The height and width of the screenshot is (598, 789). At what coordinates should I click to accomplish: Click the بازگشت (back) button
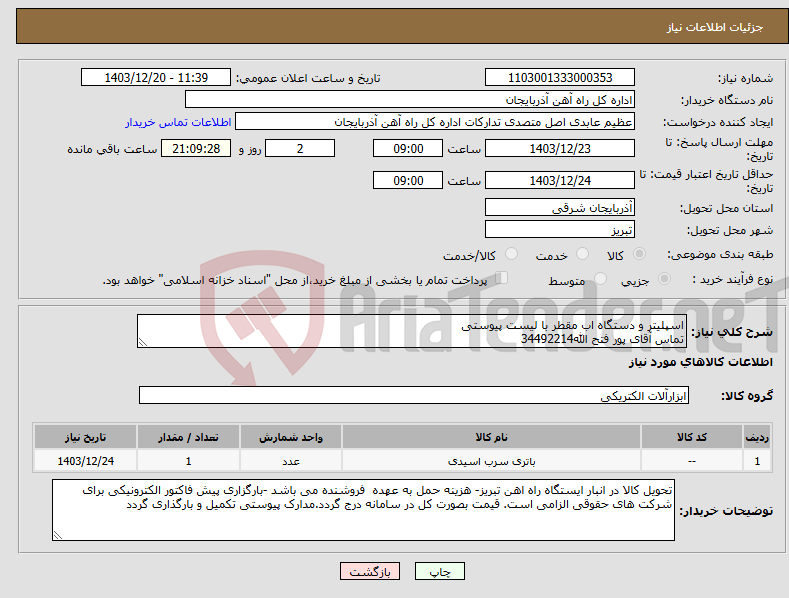pyautogui.click(x=370, y=571)
